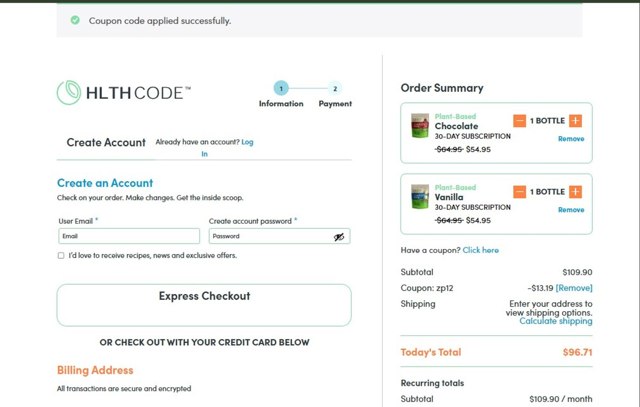This screenshot has height=407, width=640.
Task: Open the Calculate shipping link
Action: point(556,321)
